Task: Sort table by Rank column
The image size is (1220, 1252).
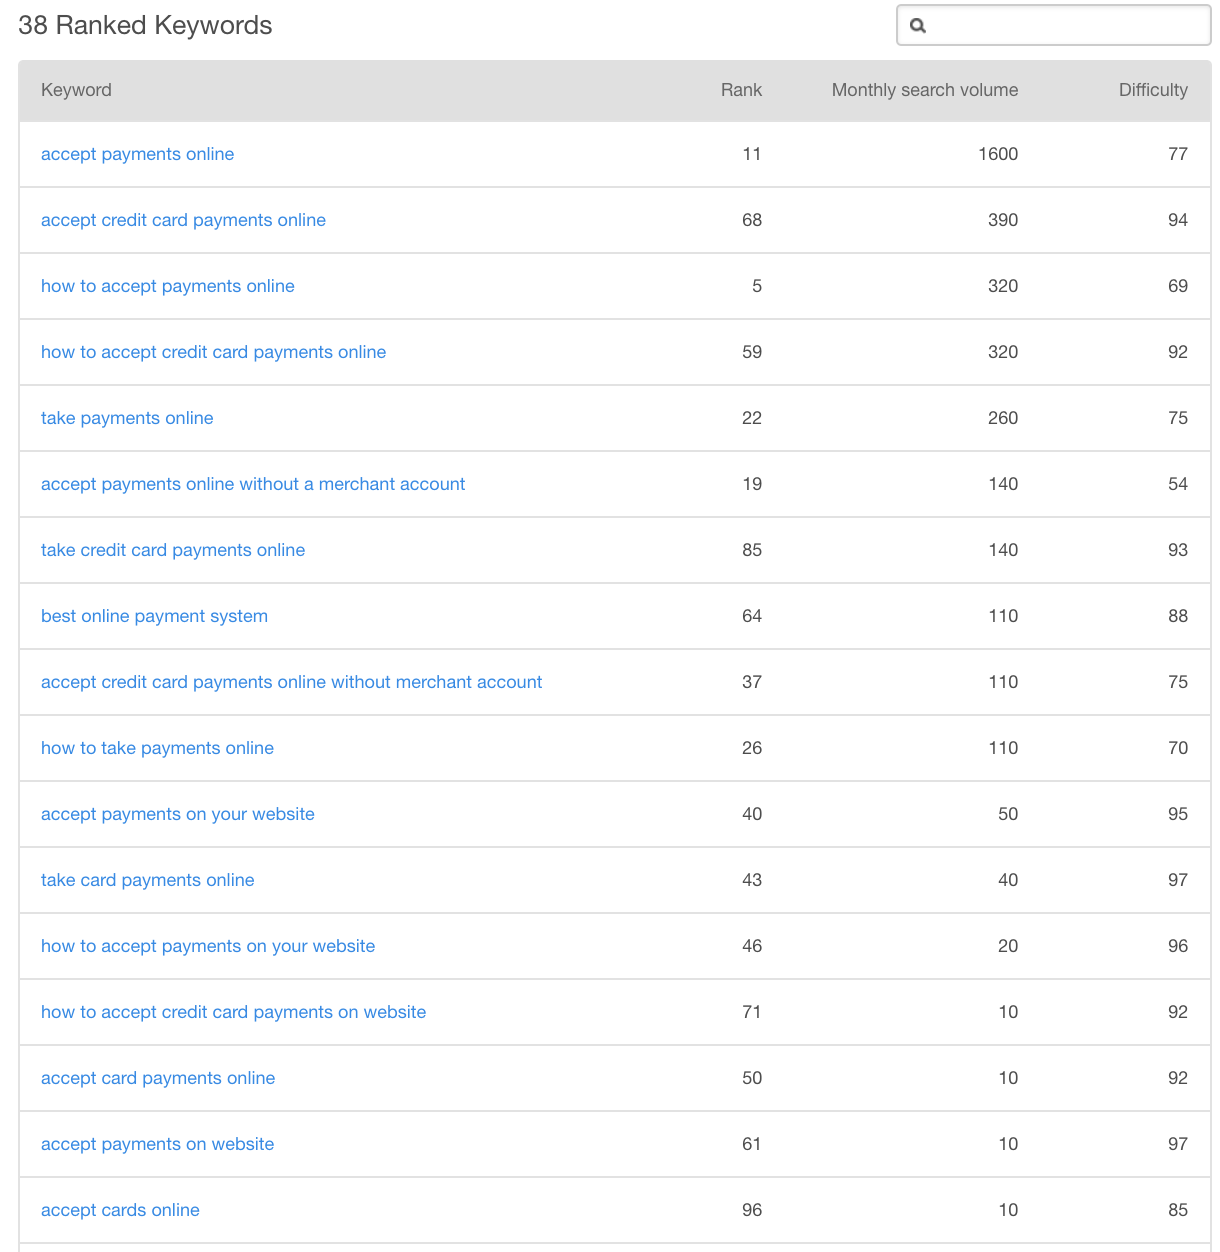Action: click(741, 90)
